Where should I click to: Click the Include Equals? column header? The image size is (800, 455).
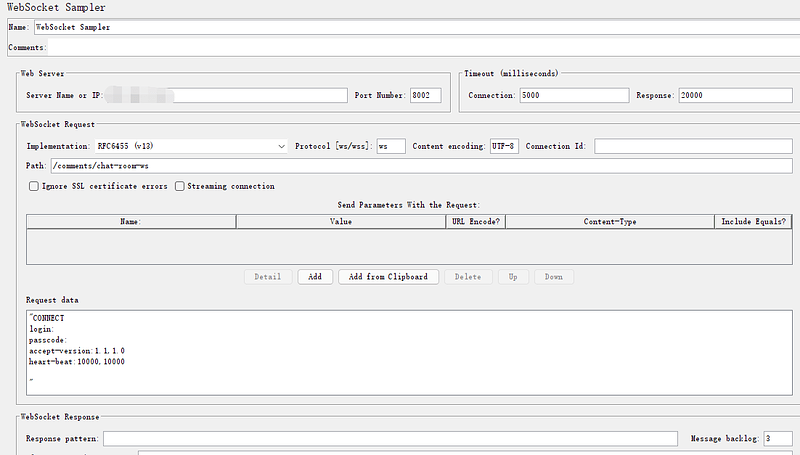click(x=753, y=221)
